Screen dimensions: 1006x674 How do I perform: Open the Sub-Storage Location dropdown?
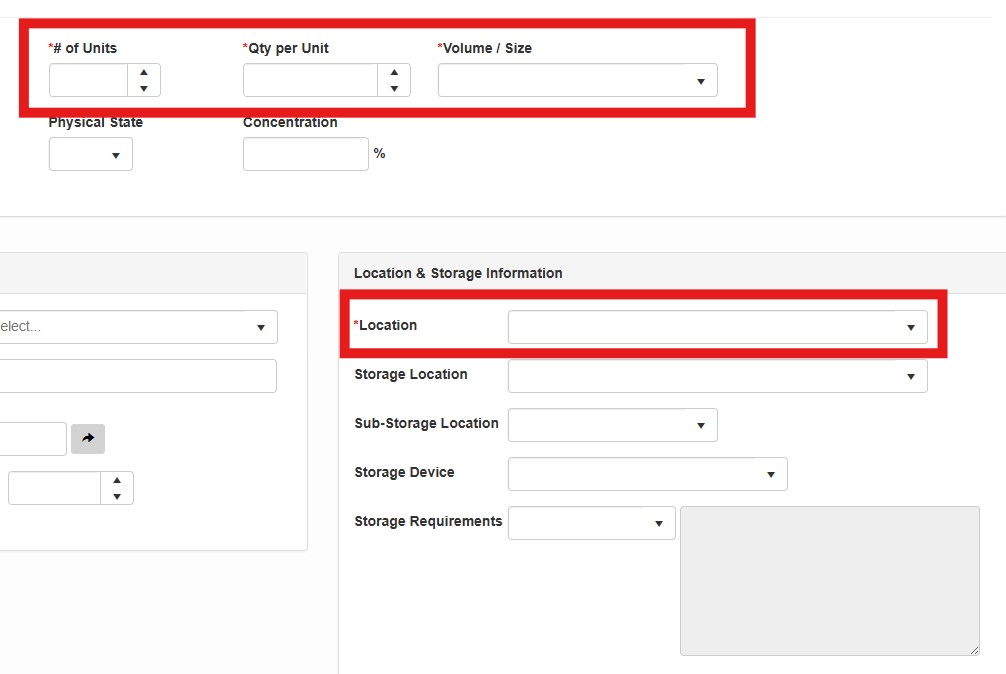pyautogui.click(x=612, y=425)
